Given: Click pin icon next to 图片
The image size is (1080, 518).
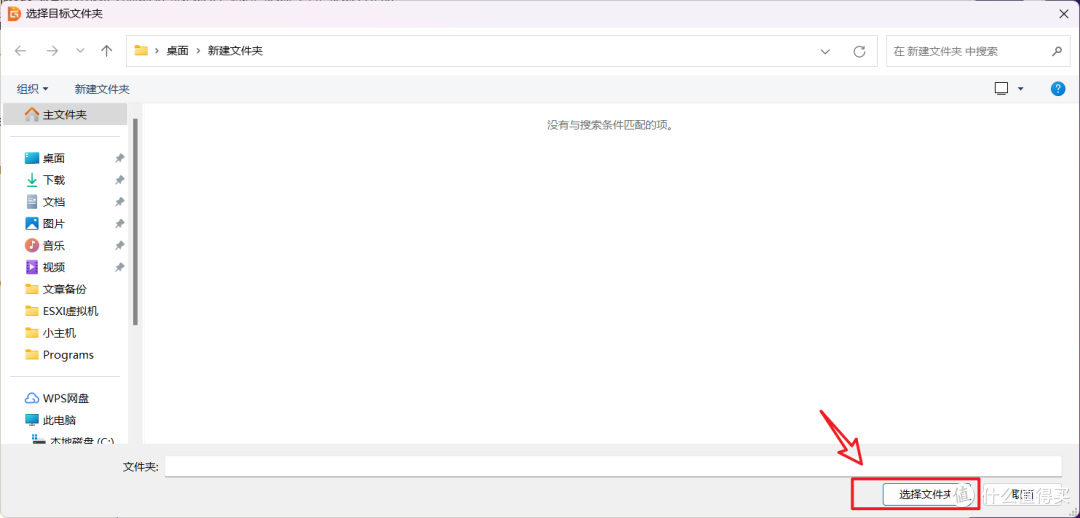Looking at the screenshot, I should click(119, 224).
